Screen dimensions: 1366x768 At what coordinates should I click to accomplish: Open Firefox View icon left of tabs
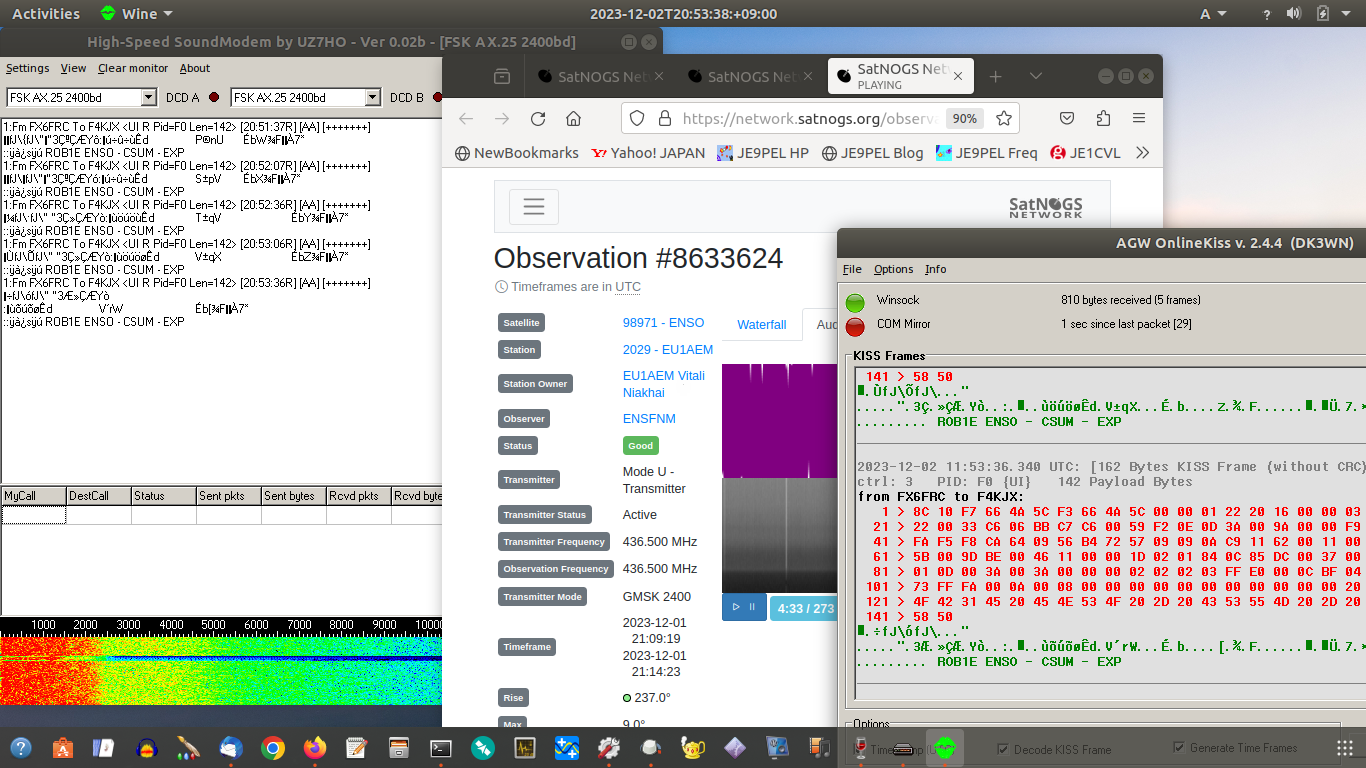click(502, 76)
